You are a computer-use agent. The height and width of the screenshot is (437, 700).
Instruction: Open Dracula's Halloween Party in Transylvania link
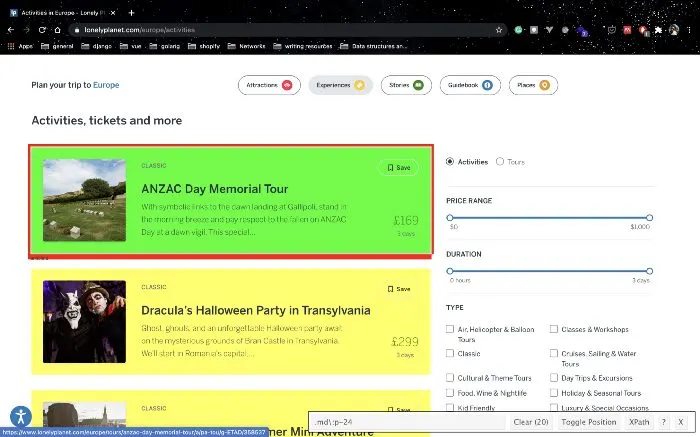coord(256,310)
